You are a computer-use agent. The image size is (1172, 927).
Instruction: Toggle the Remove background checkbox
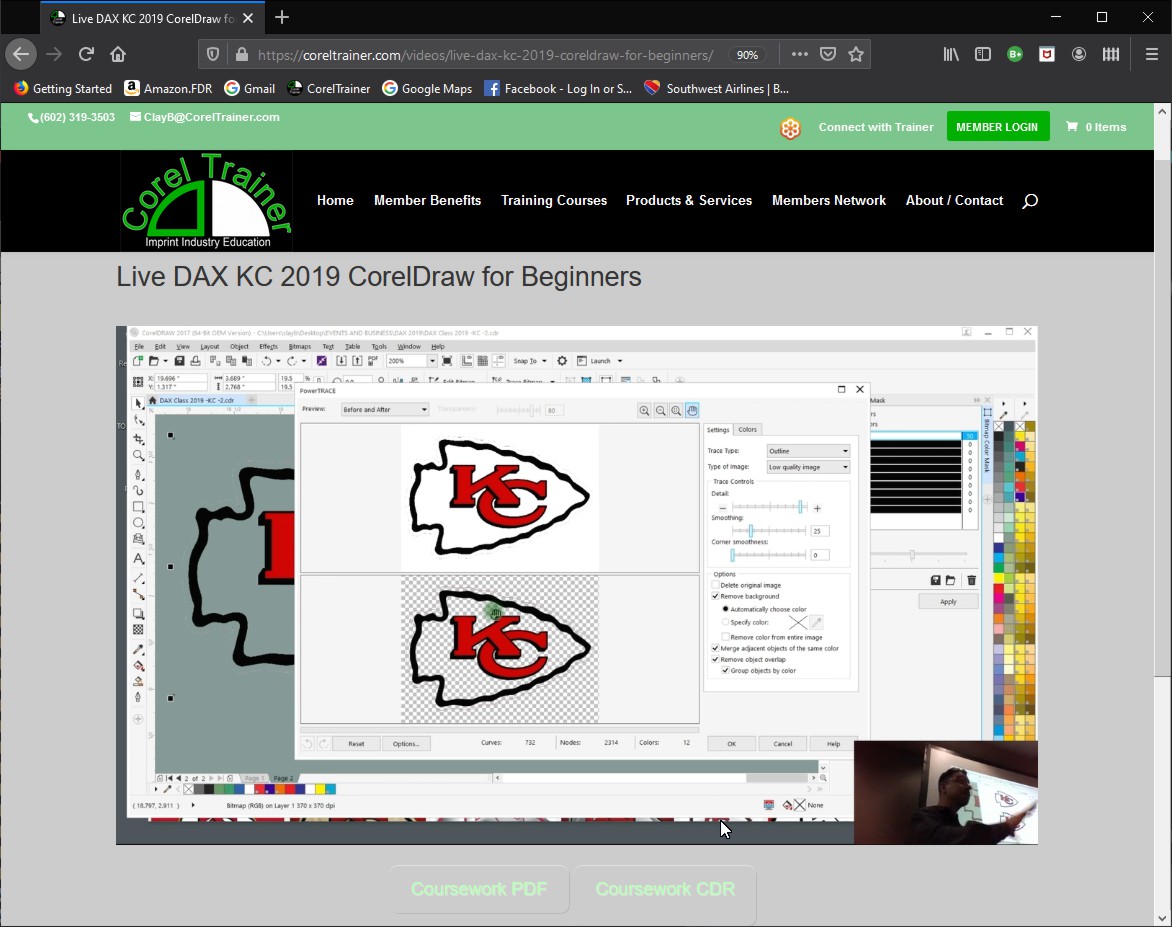click(x=715, y=597)
